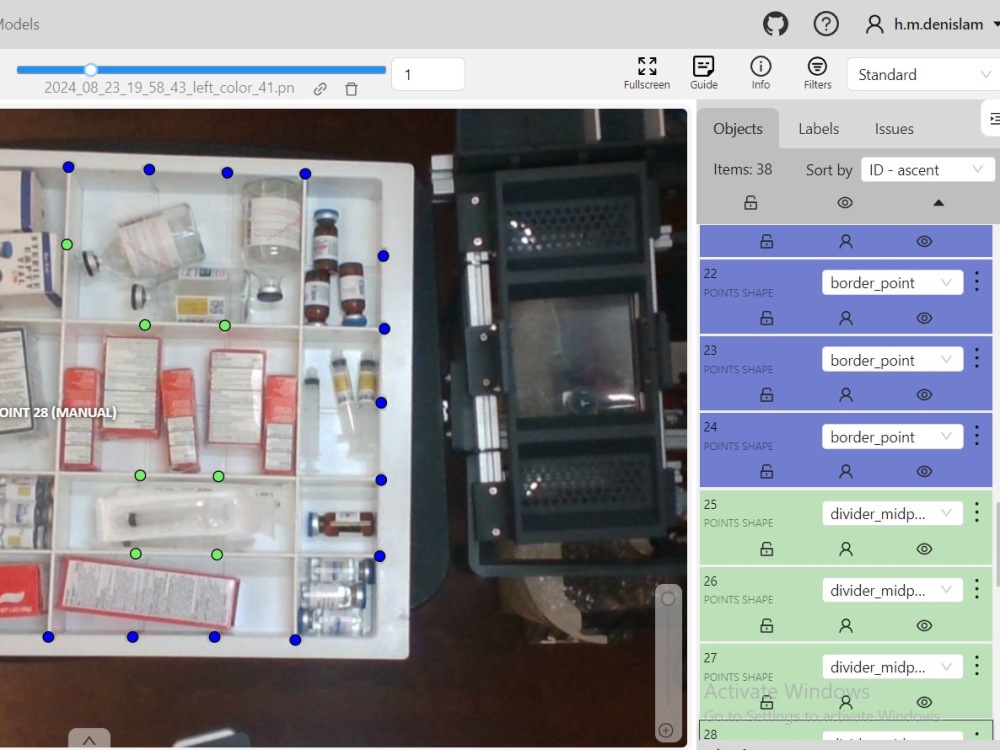This screenshot has height=750, width=1000.
Task: Toggle the occluded icon for object 22
Action: 846,318
